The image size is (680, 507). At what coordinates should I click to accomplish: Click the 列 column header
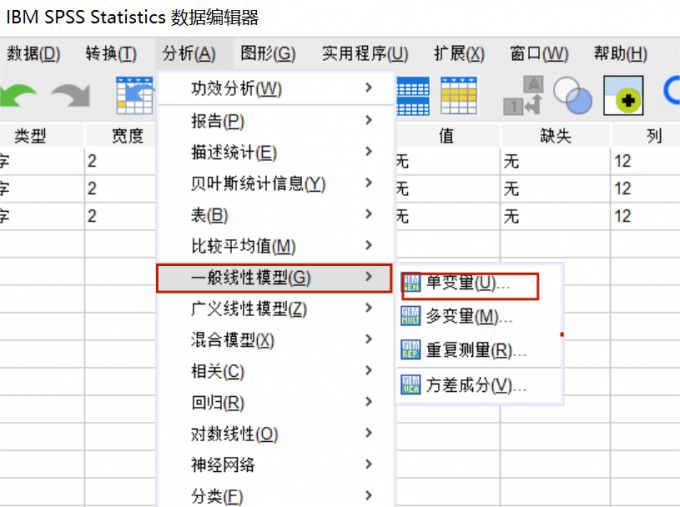(x=646, y=136)
